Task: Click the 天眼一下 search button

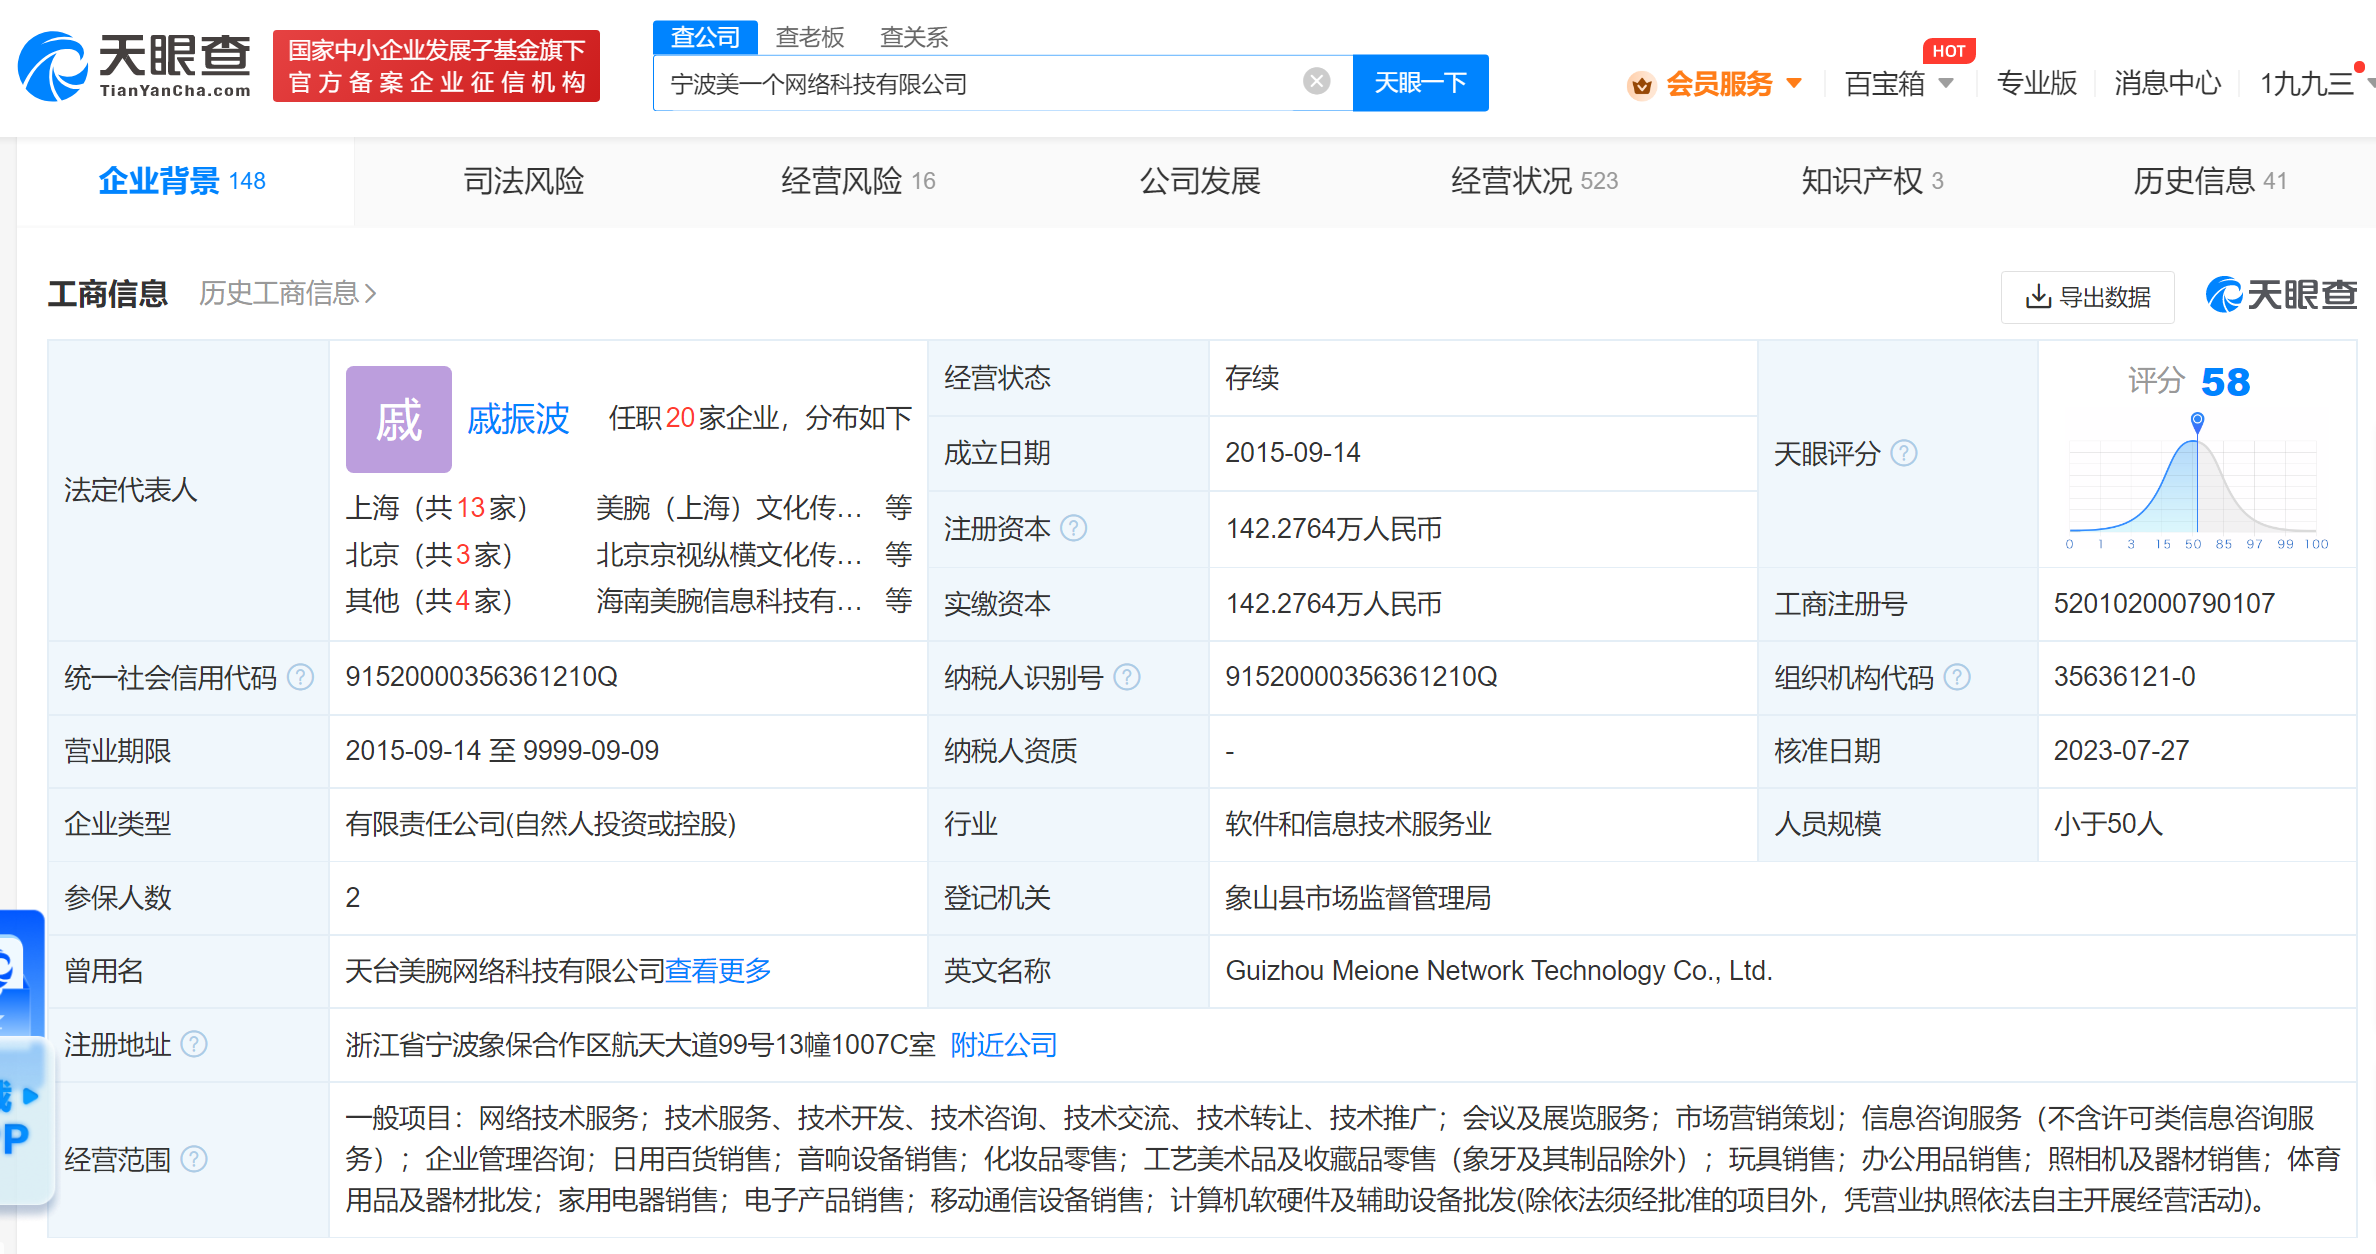Action: click(x=1420, y=83)
